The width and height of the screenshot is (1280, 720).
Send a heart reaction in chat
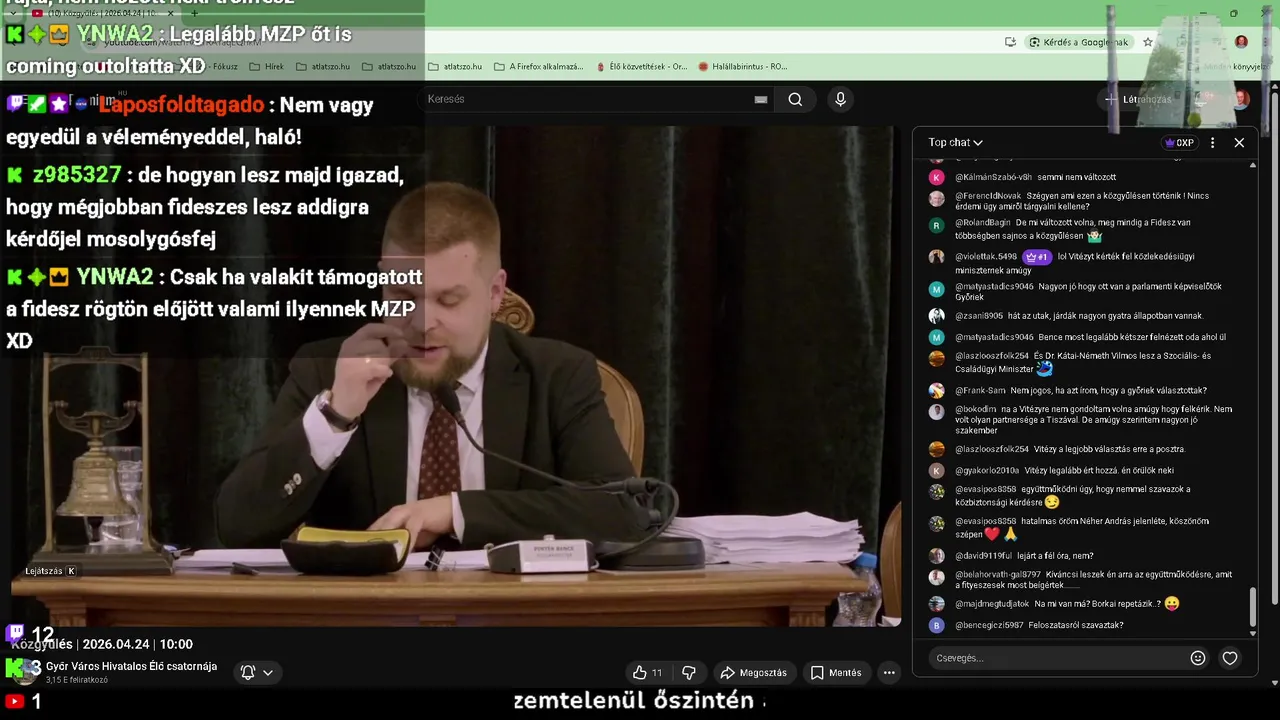pyautogui.click(x=1230, y=658)
